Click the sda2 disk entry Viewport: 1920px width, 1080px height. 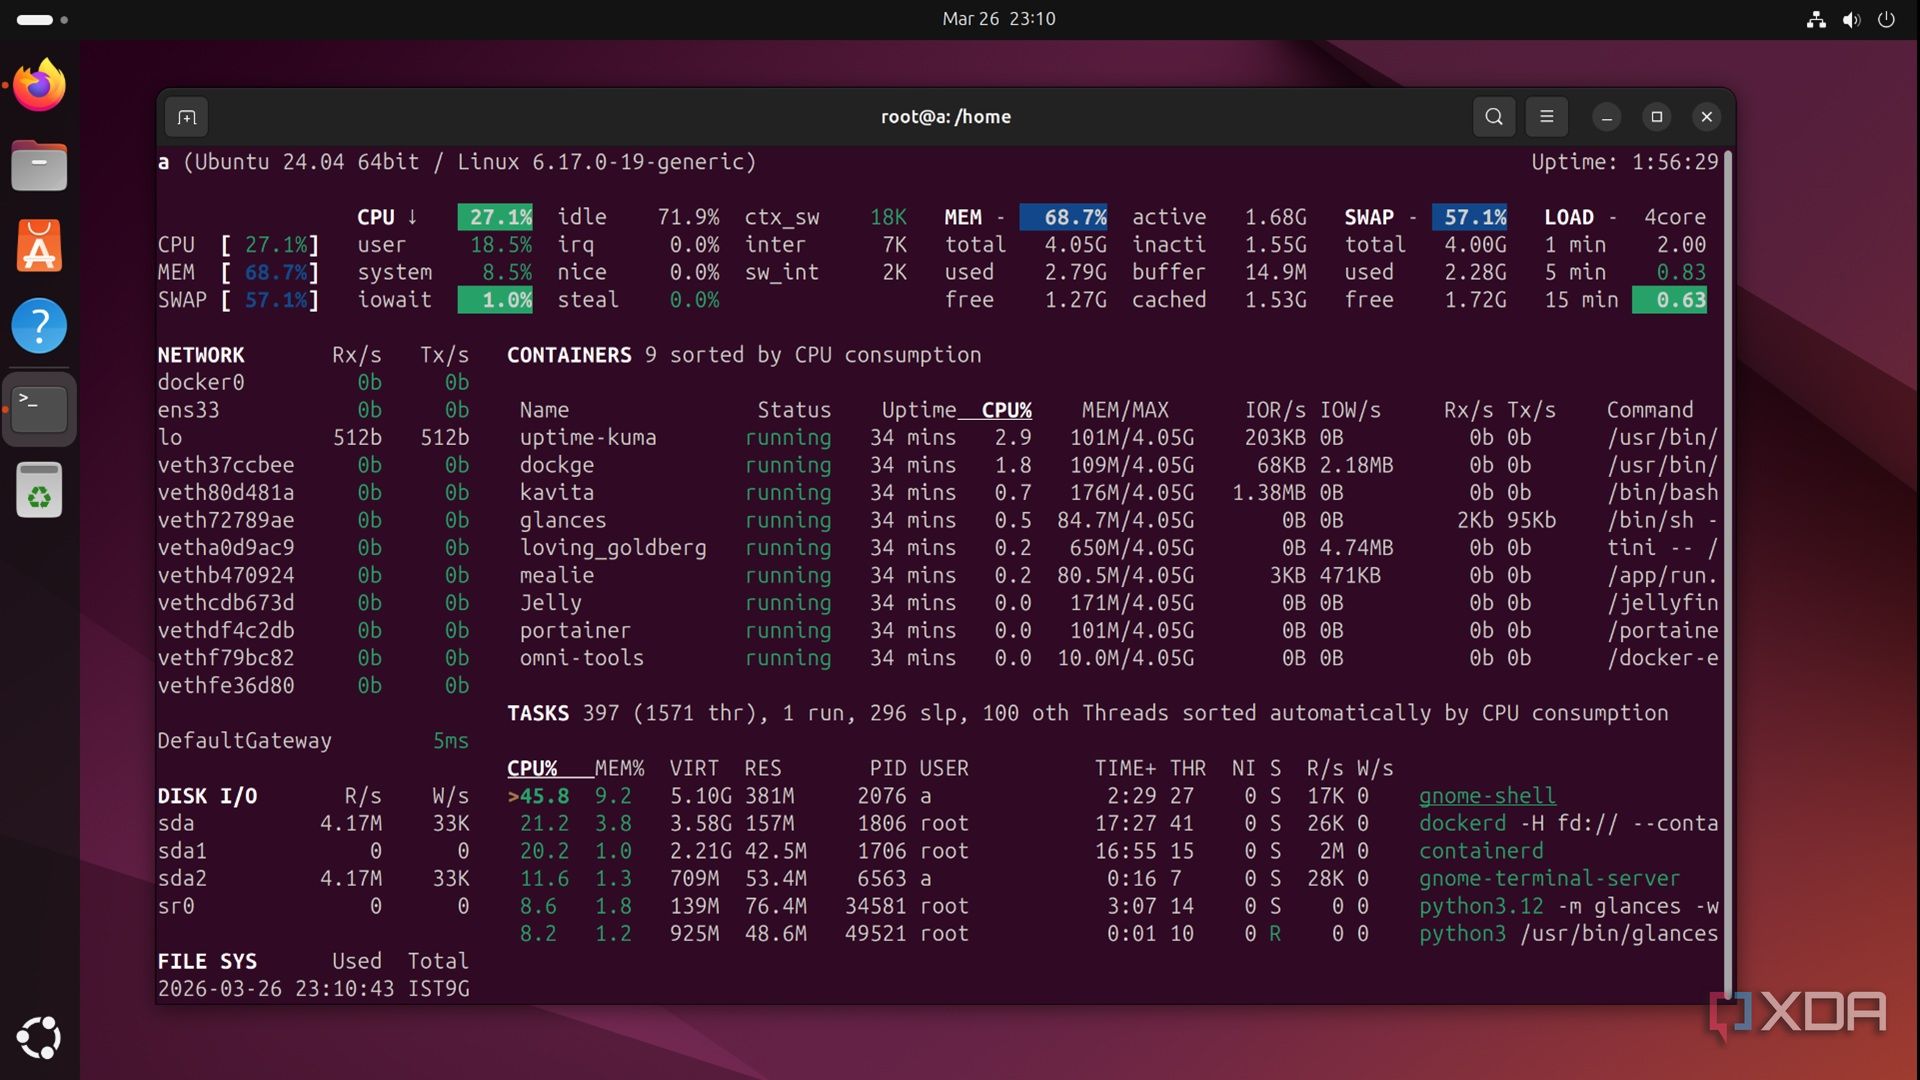[x=182, y=878]
